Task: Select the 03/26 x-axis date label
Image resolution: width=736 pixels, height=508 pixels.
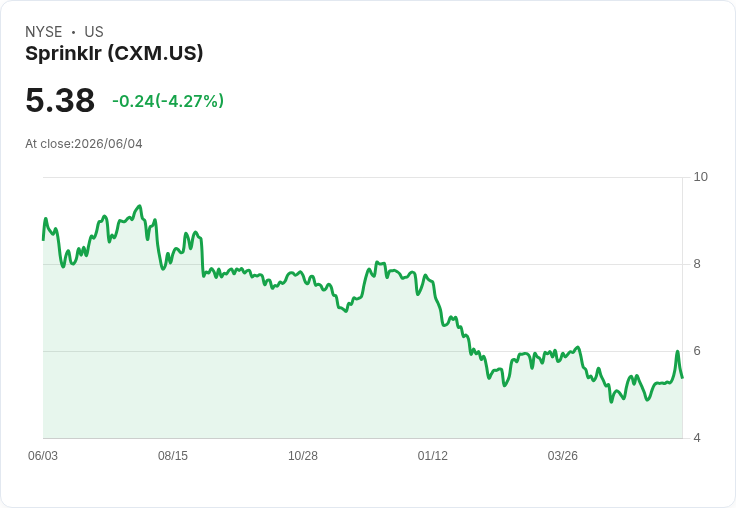Action: point(562,455)
